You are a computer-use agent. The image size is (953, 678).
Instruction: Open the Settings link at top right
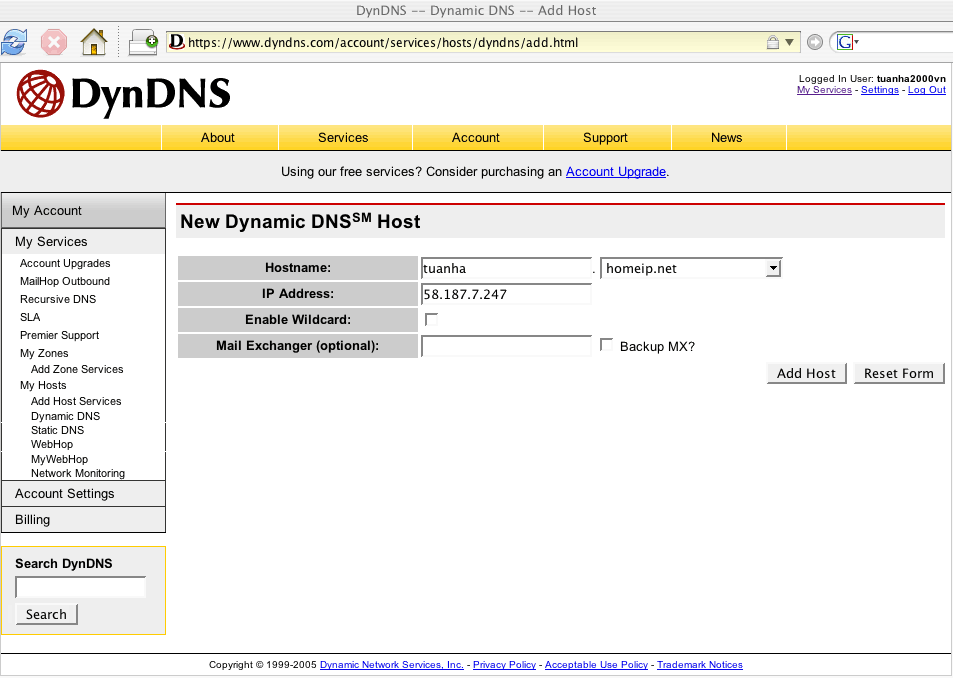tap(879, 90)
